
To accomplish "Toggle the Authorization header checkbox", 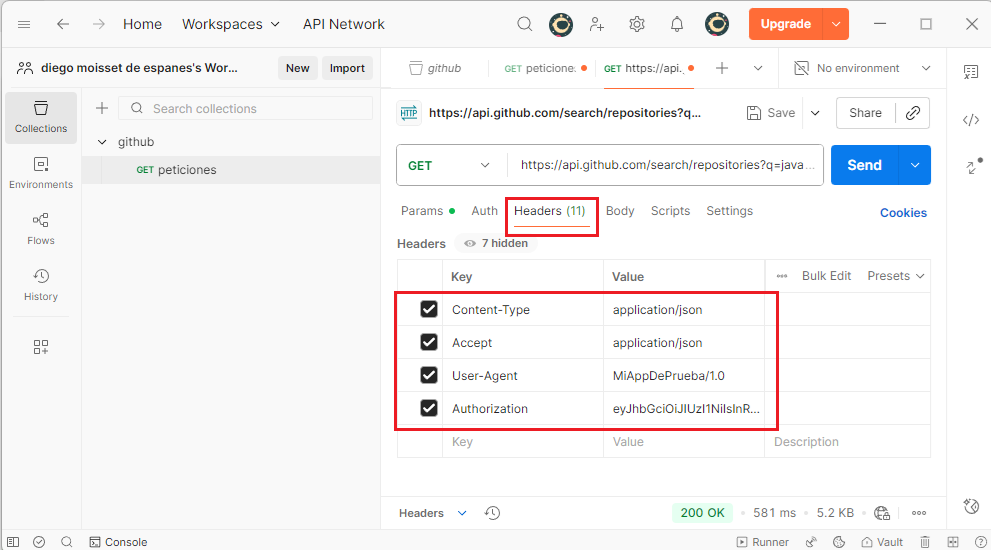I will [429, 408].
